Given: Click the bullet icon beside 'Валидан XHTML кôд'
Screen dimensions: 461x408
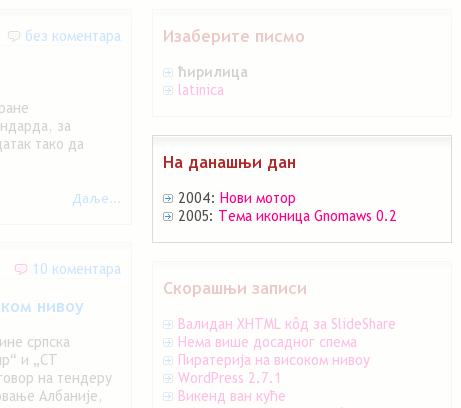Looking at the screenshot, I should pos(168,324).
